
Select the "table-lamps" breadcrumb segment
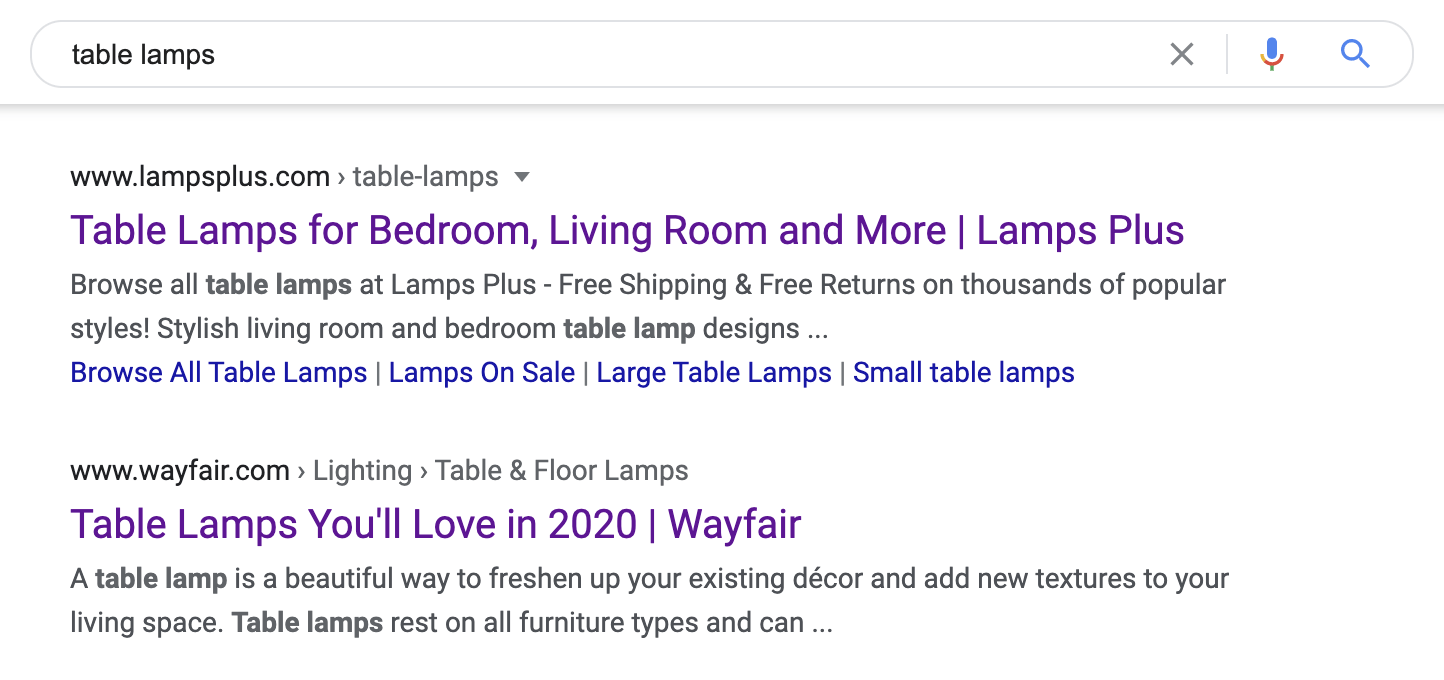coord(424,176)
